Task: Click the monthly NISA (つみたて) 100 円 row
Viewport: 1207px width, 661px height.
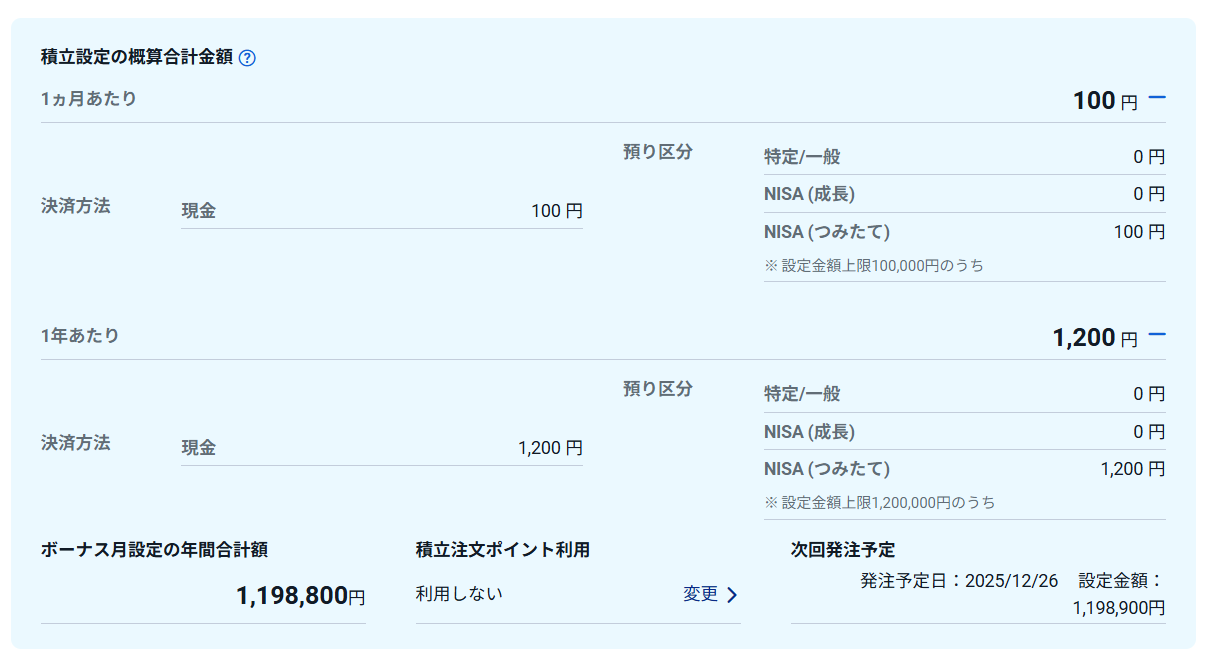Action: pos(964,232)
